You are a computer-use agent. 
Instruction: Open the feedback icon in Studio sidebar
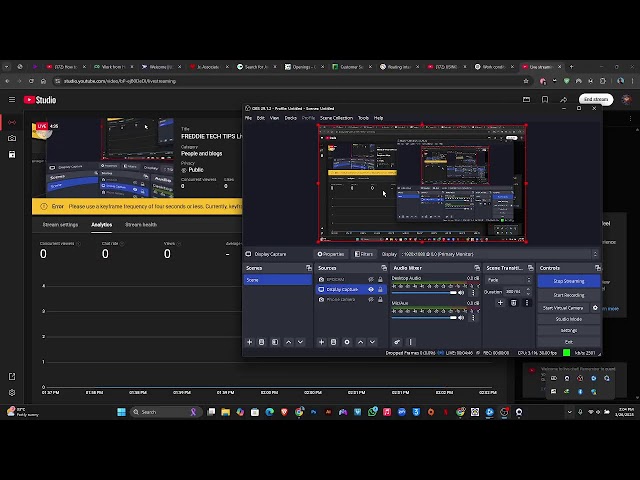(x=12, y=376)
